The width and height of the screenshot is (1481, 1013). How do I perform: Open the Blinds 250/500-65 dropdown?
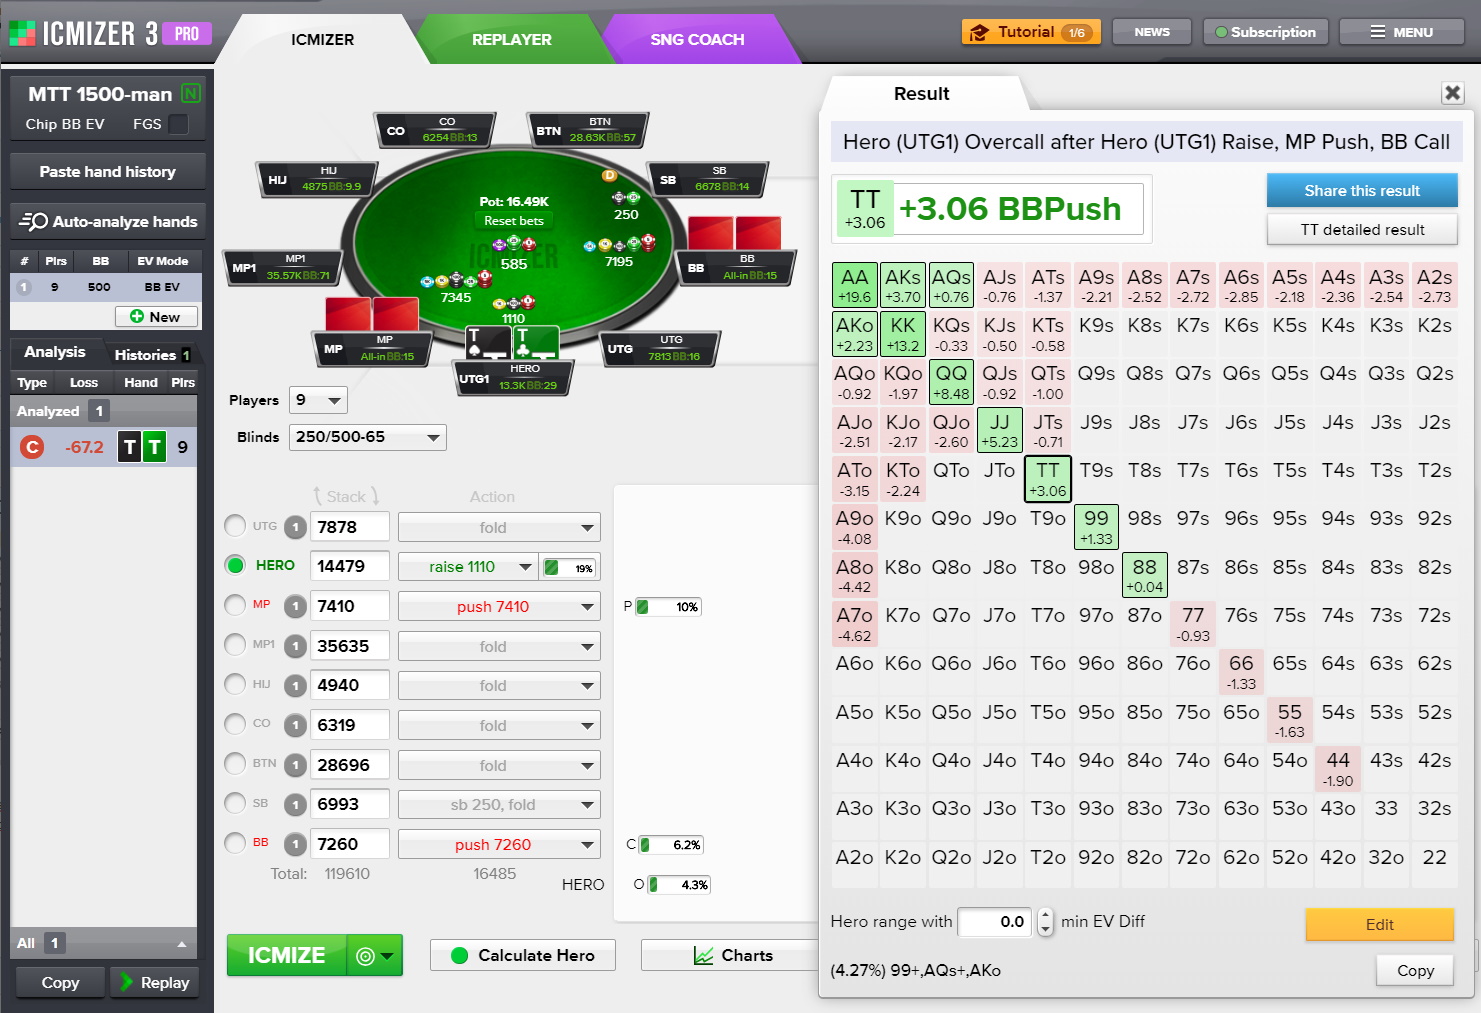click(x=367, y=437)
